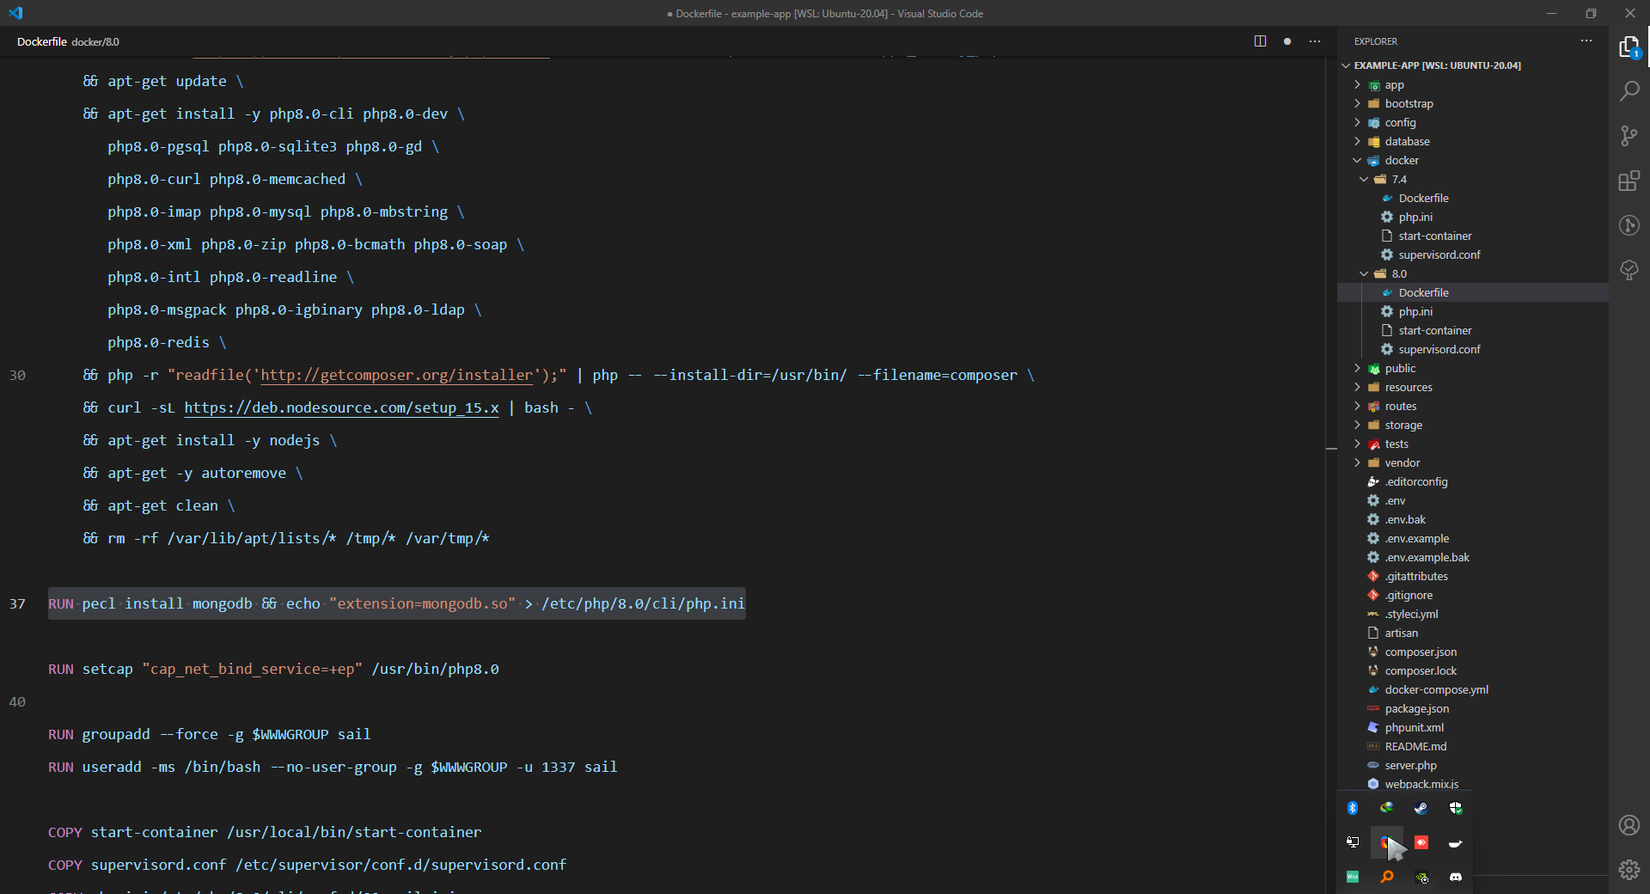This screenshot has width=1650, height=894.
Task: Open the Manage gear icon
Action: click(1629, 869)
